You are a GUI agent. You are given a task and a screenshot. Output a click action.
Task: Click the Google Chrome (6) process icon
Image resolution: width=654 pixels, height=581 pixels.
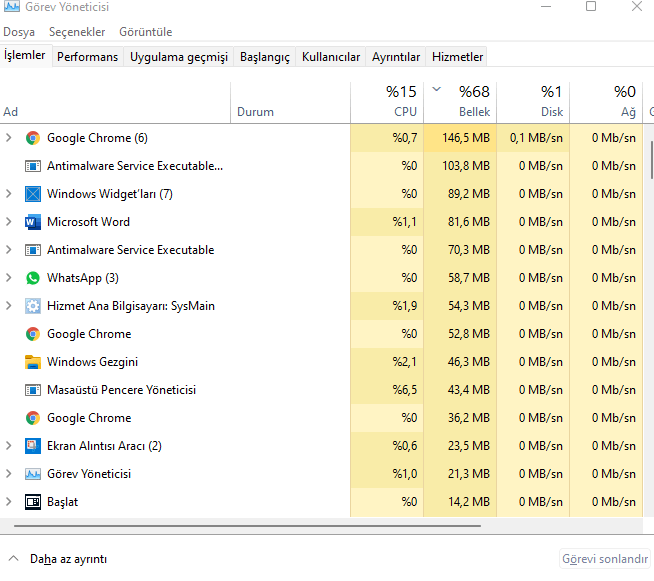33,138
